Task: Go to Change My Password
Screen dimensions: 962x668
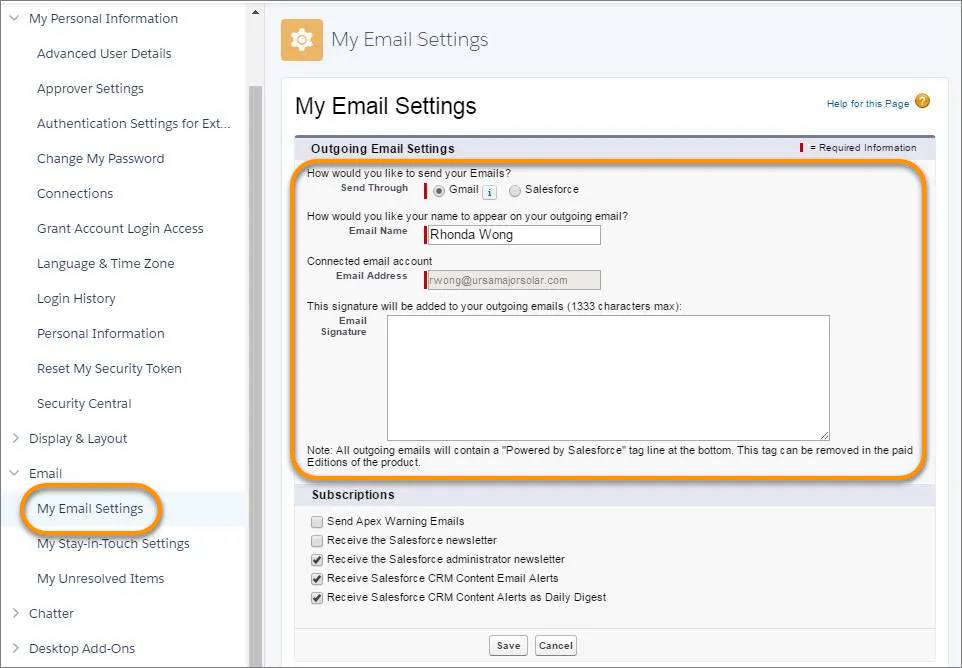Action: (x=101, y=158)
